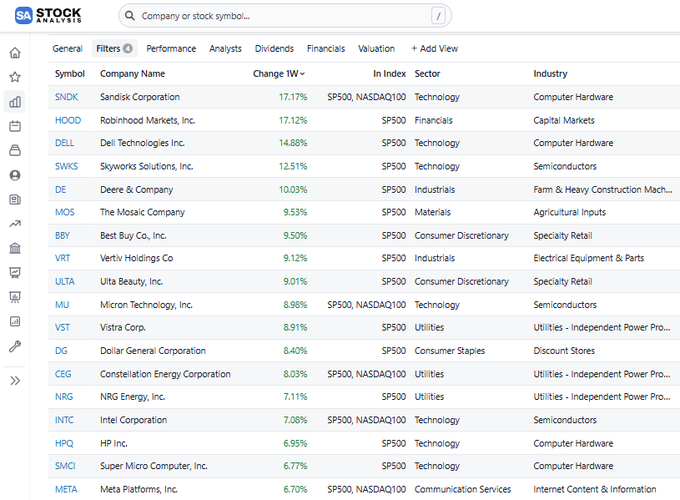Image resolution: width=680 pixels, height=500 pixels.
Task: Open the MOS ticker link
Action: 65,212
